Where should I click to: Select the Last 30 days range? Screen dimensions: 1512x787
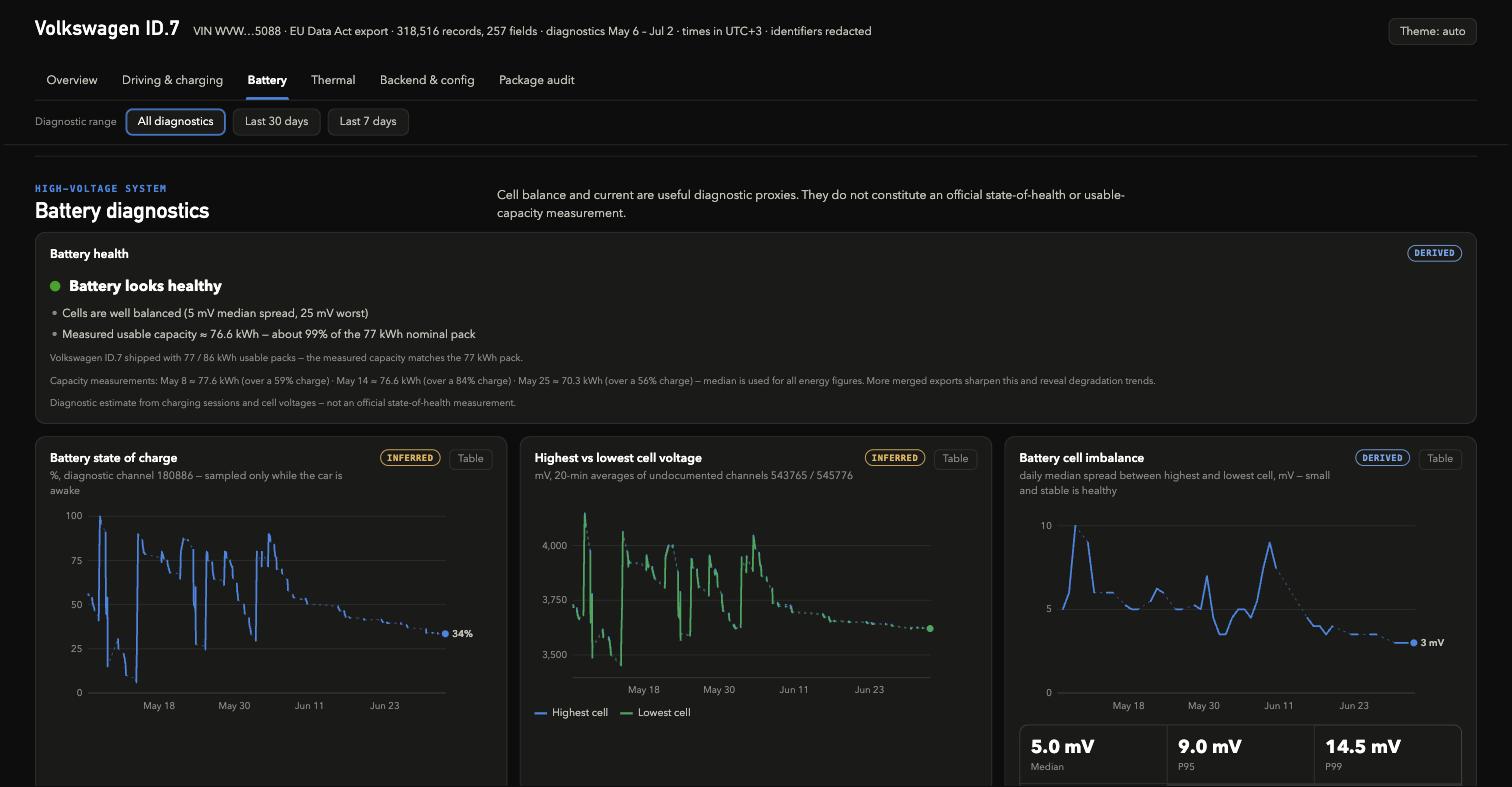coord(276,122)
